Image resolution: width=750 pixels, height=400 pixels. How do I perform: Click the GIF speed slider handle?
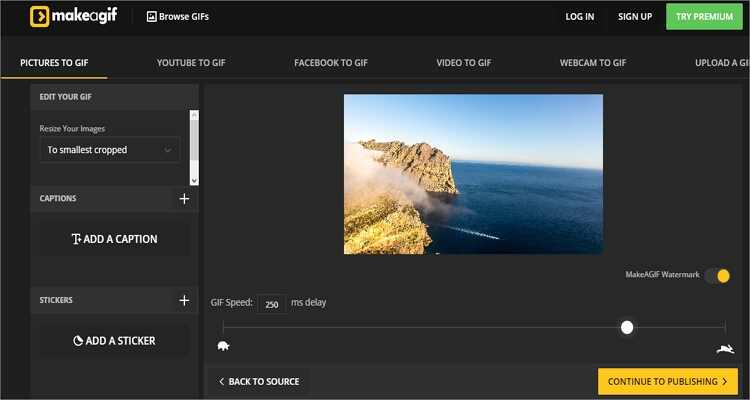point(627,327)
